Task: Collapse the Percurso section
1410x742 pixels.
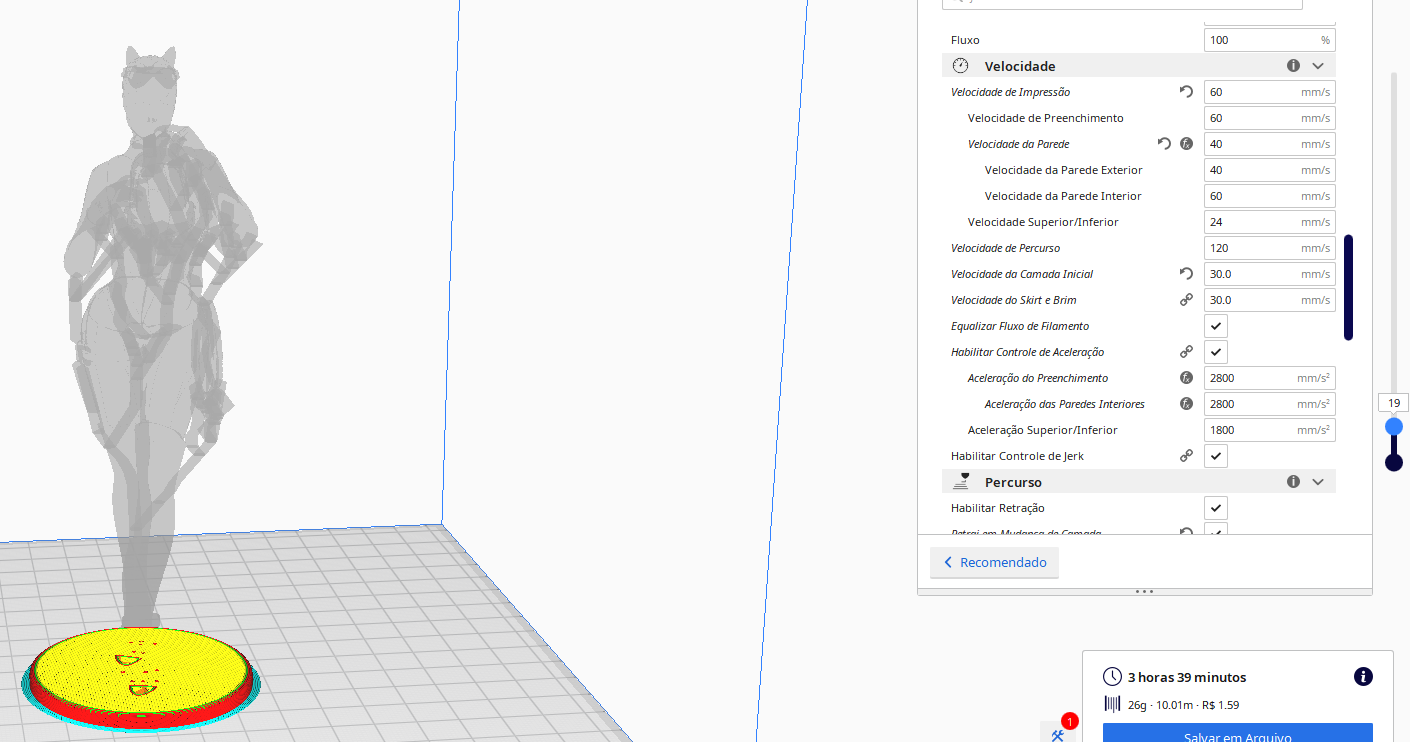Action: click(1318, 481)
